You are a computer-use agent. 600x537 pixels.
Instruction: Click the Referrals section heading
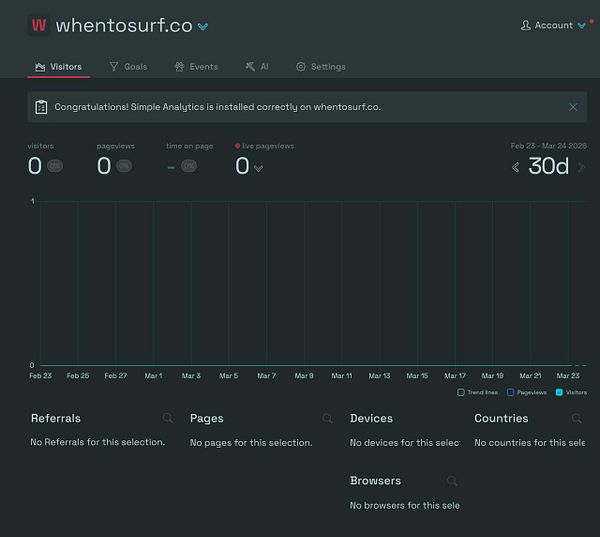(56, 418)
